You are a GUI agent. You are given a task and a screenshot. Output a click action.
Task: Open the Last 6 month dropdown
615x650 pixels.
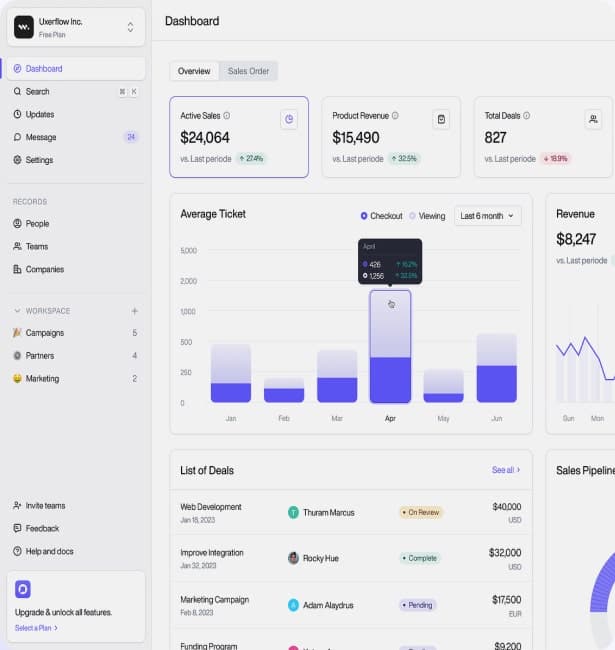point(487,216)
